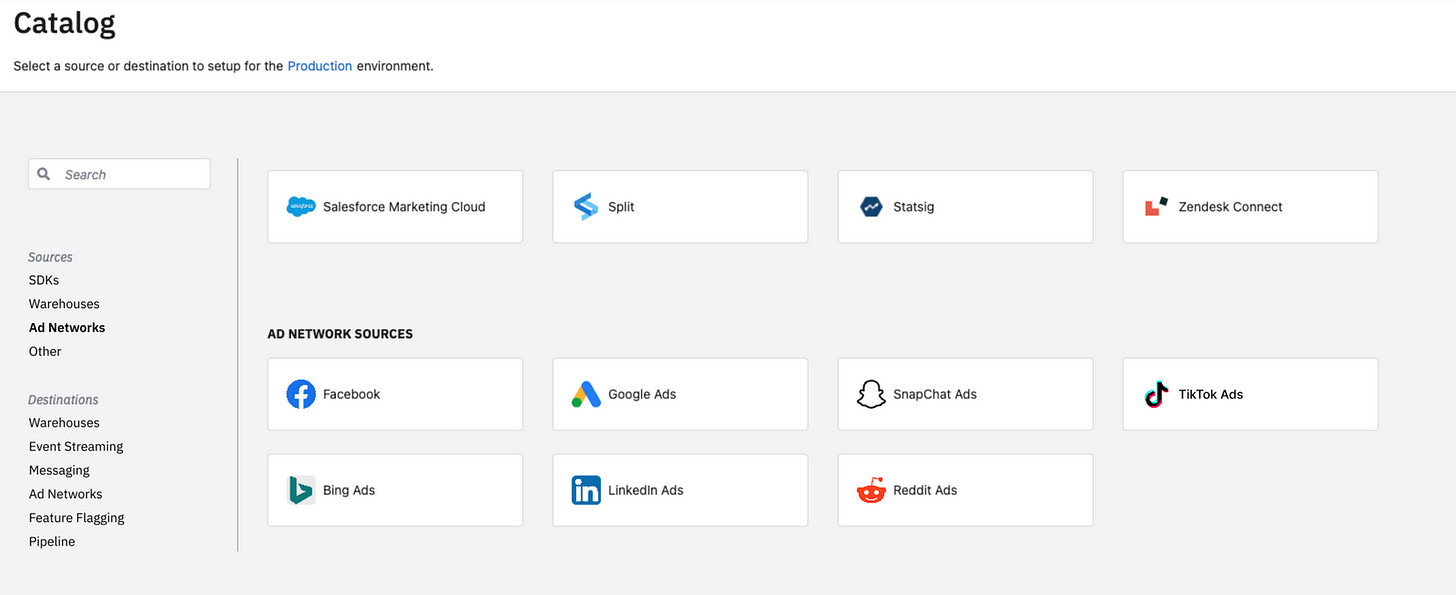Click the Catalog page title
The width and height of the screenshot is (1456, 595).
[x=64, y=23]
